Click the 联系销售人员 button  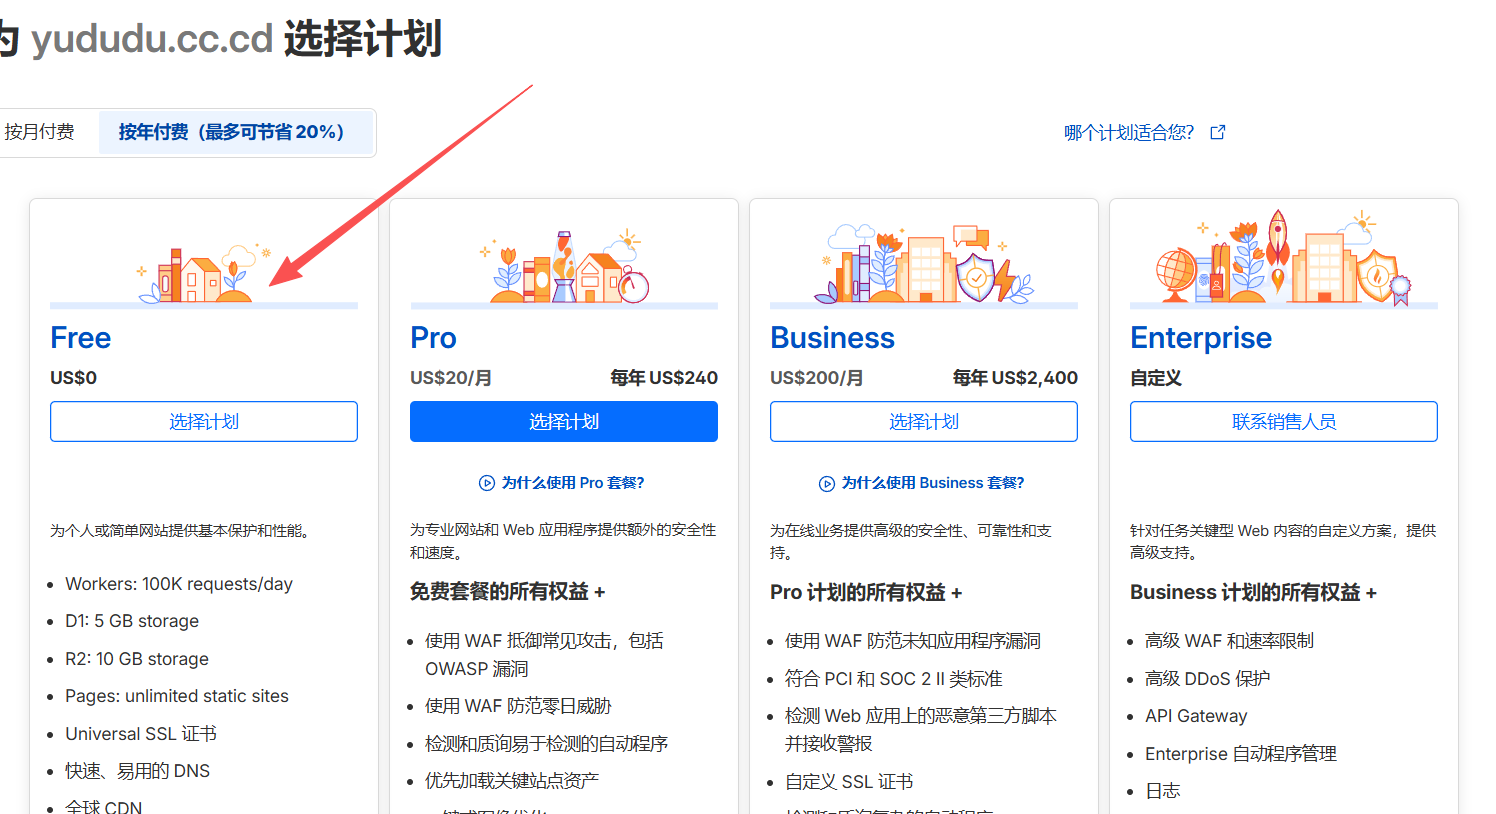pyautogui.click(x=1284, y=421)
